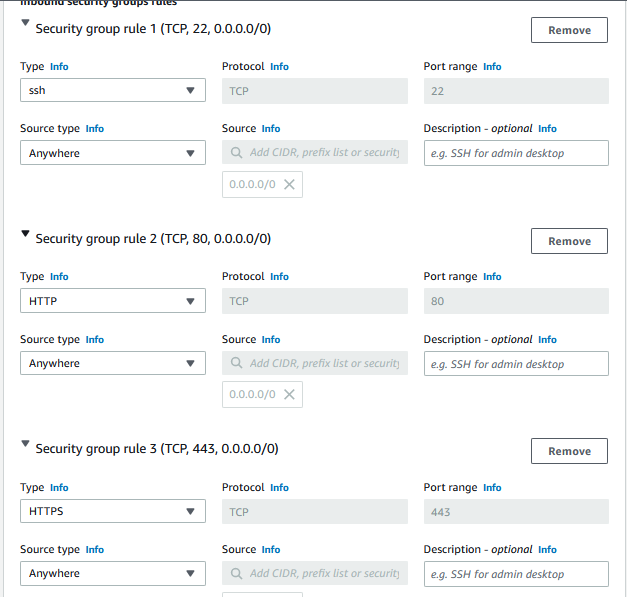The height and width of the screenshot is (597, 627).
Task: Collapse Security group rule 3 section
Action: [26, 443]
